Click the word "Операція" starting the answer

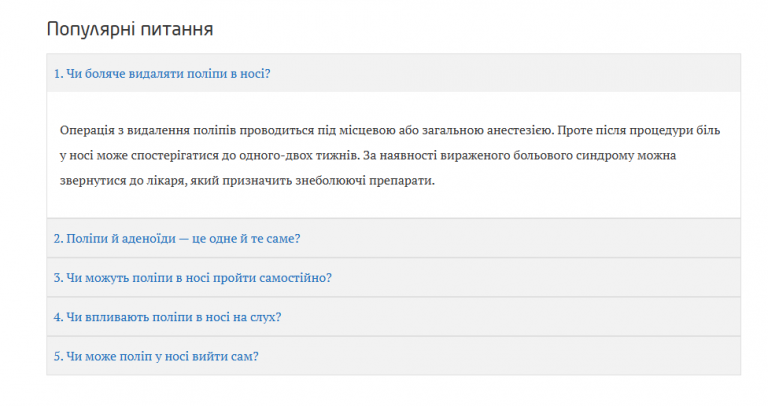[x=88, y=131]
